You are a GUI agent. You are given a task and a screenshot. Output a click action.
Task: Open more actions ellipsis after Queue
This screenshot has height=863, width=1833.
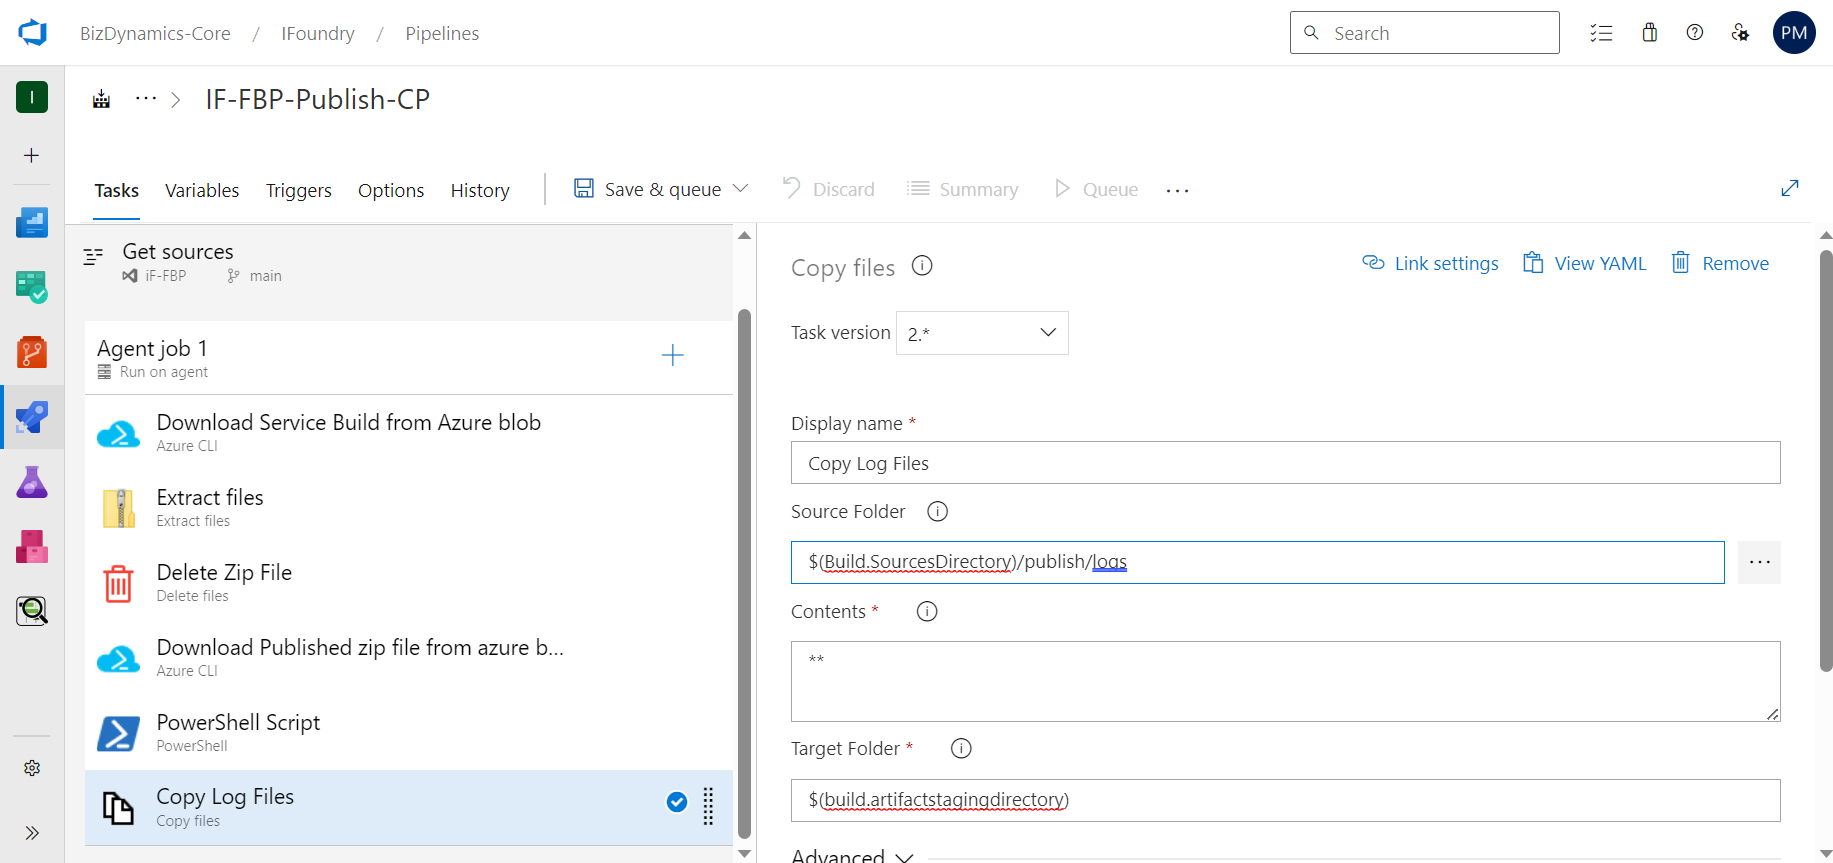coord(1178,190)
